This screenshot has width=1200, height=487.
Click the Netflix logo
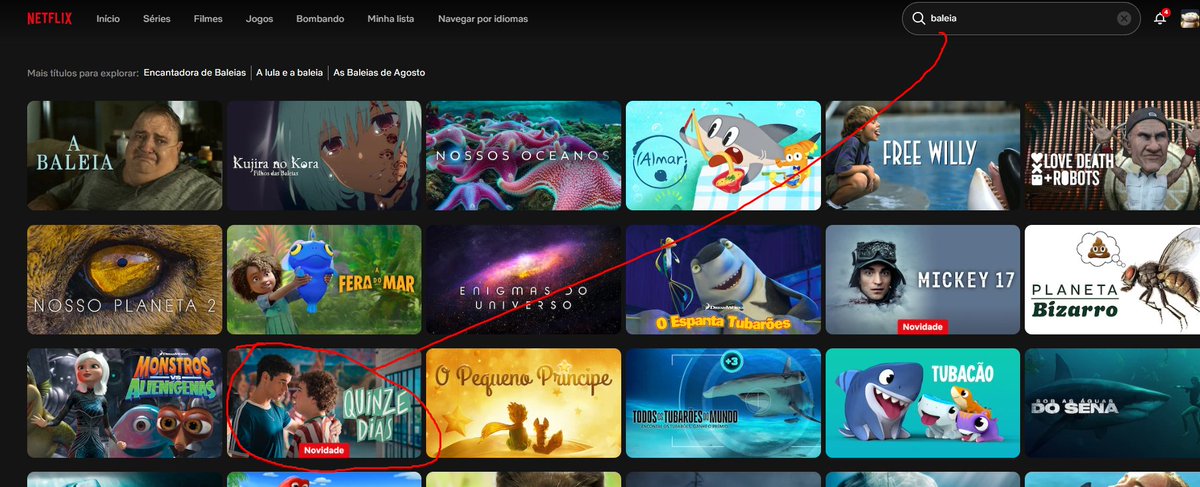(x=48, y=19)
